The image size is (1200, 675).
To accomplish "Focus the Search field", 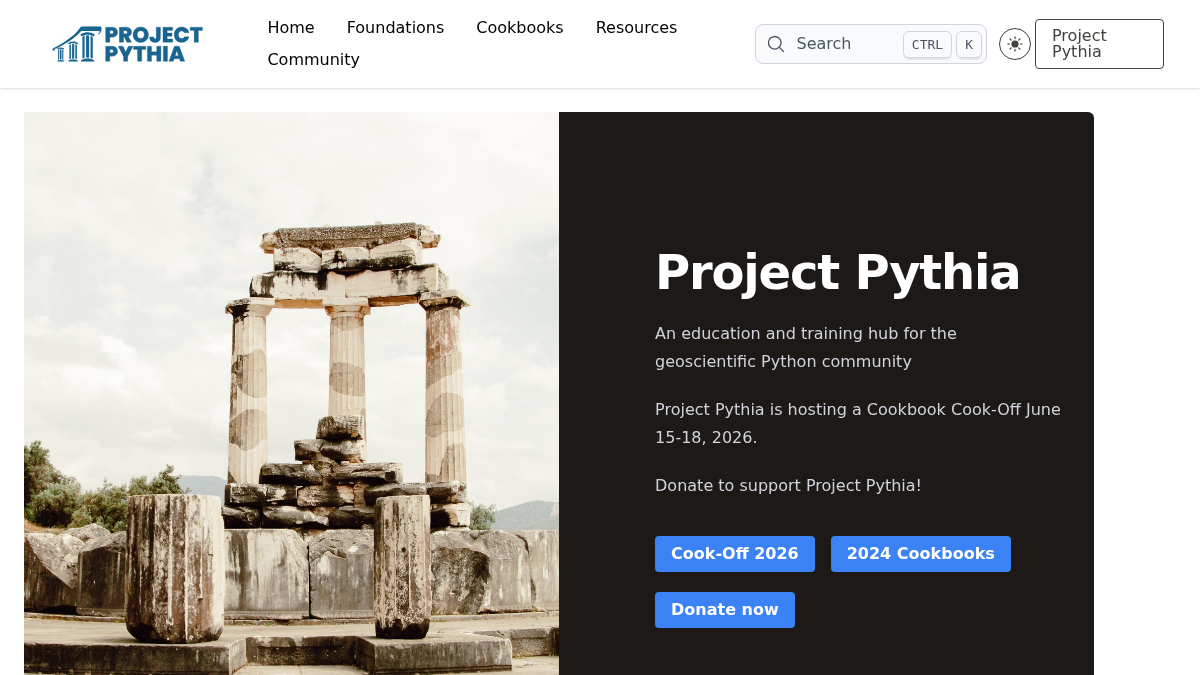I will (x=871, y=44).
